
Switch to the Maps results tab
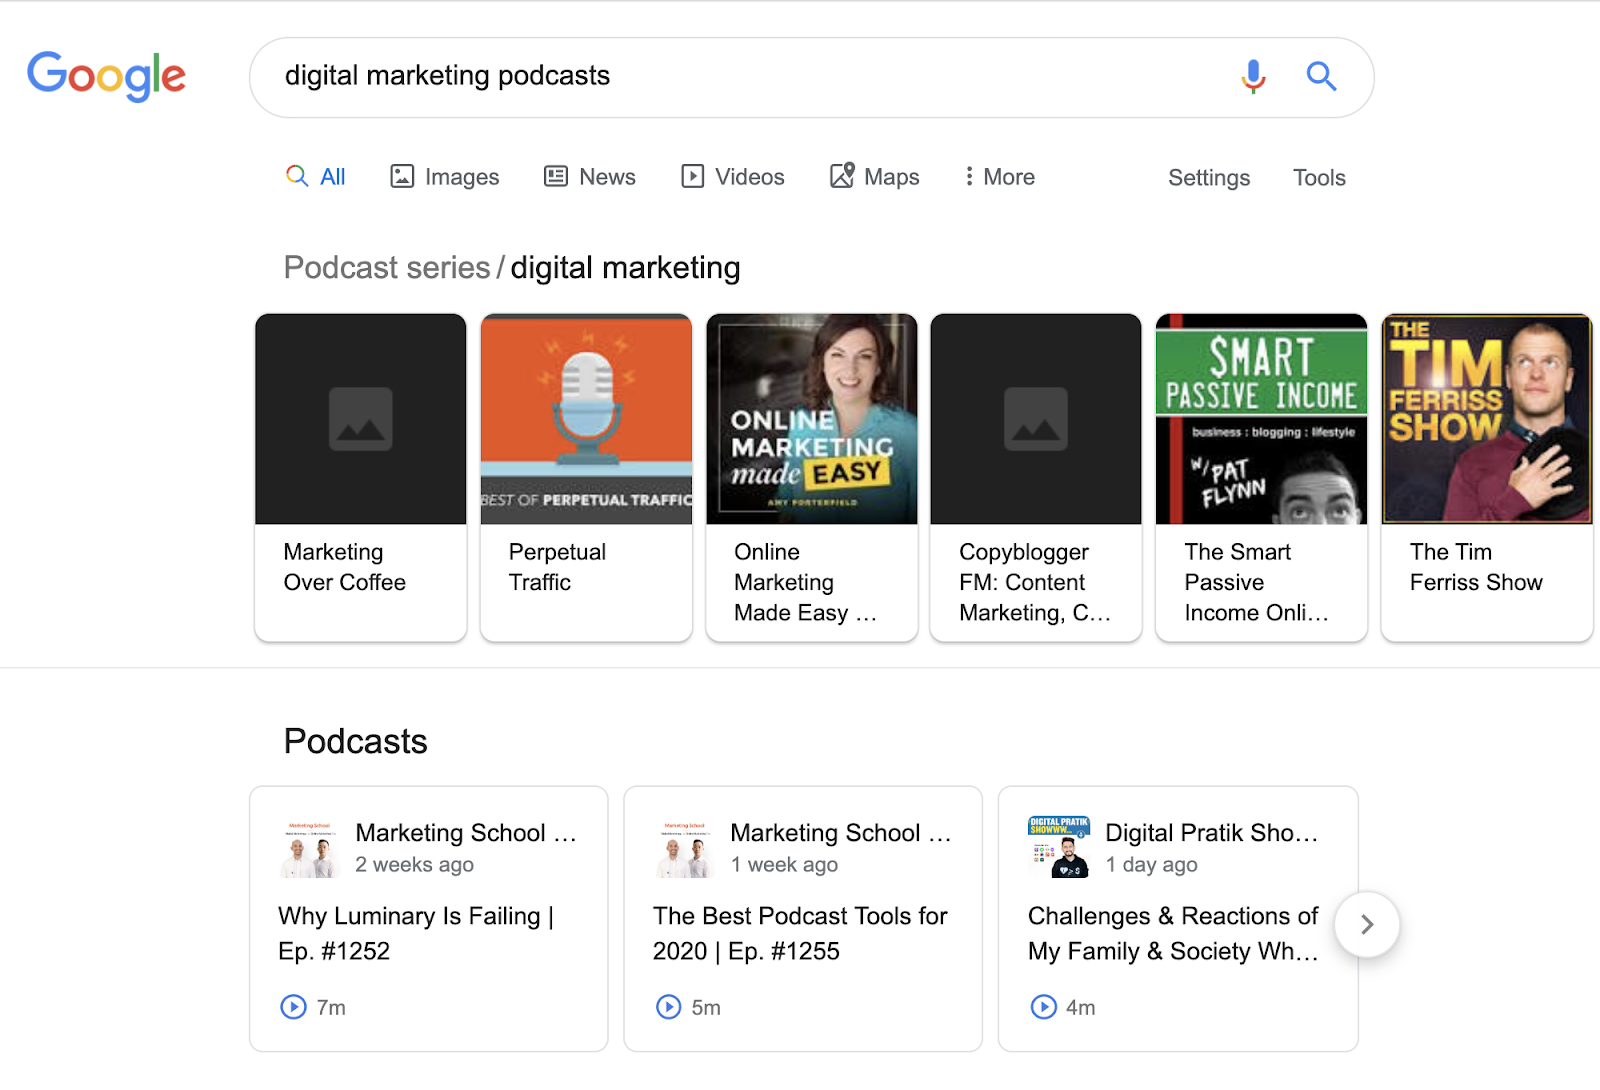(875, 177)
